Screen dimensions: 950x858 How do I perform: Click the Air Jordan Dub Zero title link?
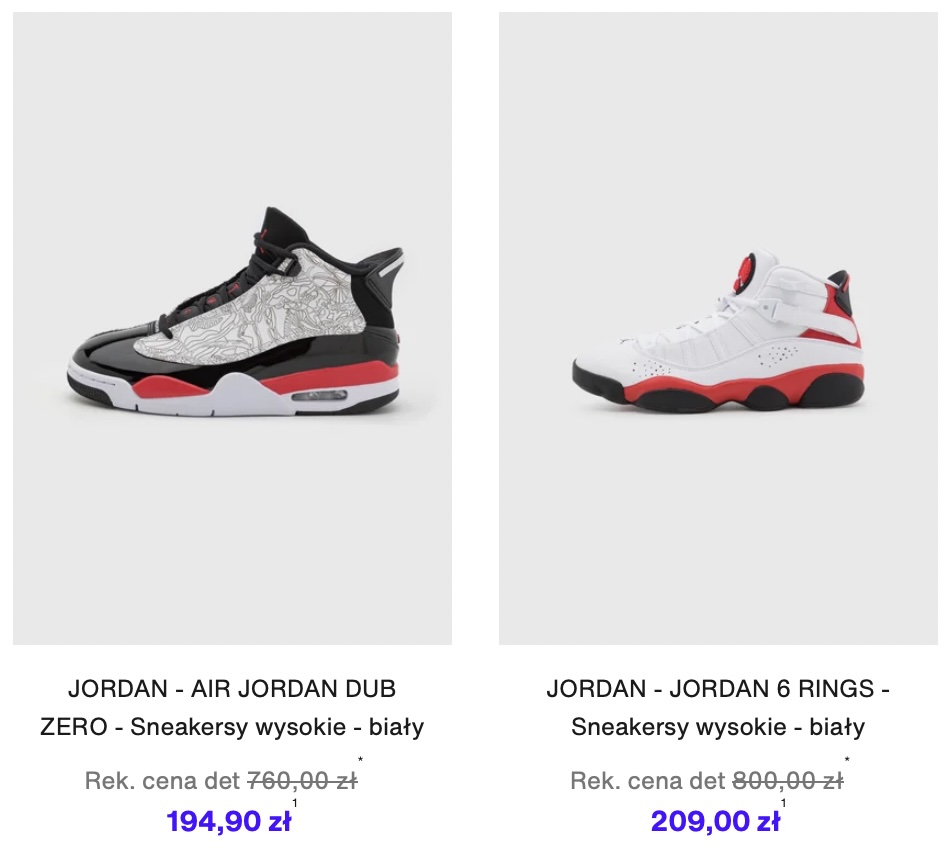pos(232,707)
